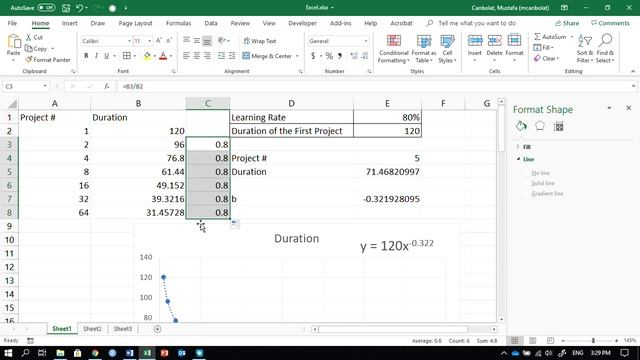This screenshot has width=640, height=360.
Task: Open Cell Styles gallery
Action: pos(447,49)
